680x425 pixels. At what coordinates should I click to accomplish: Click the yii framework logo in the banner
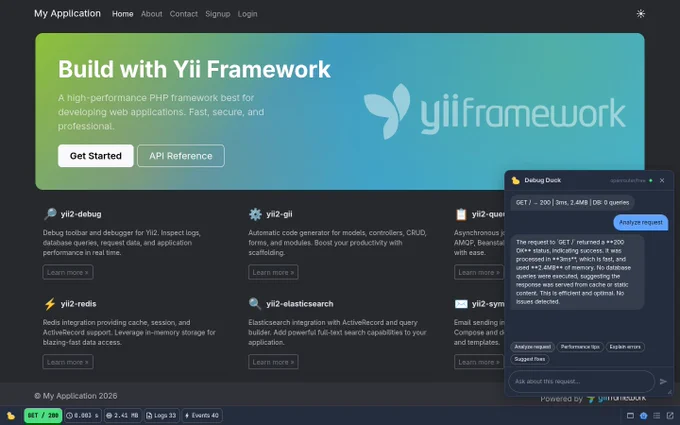tap(494, 111)
